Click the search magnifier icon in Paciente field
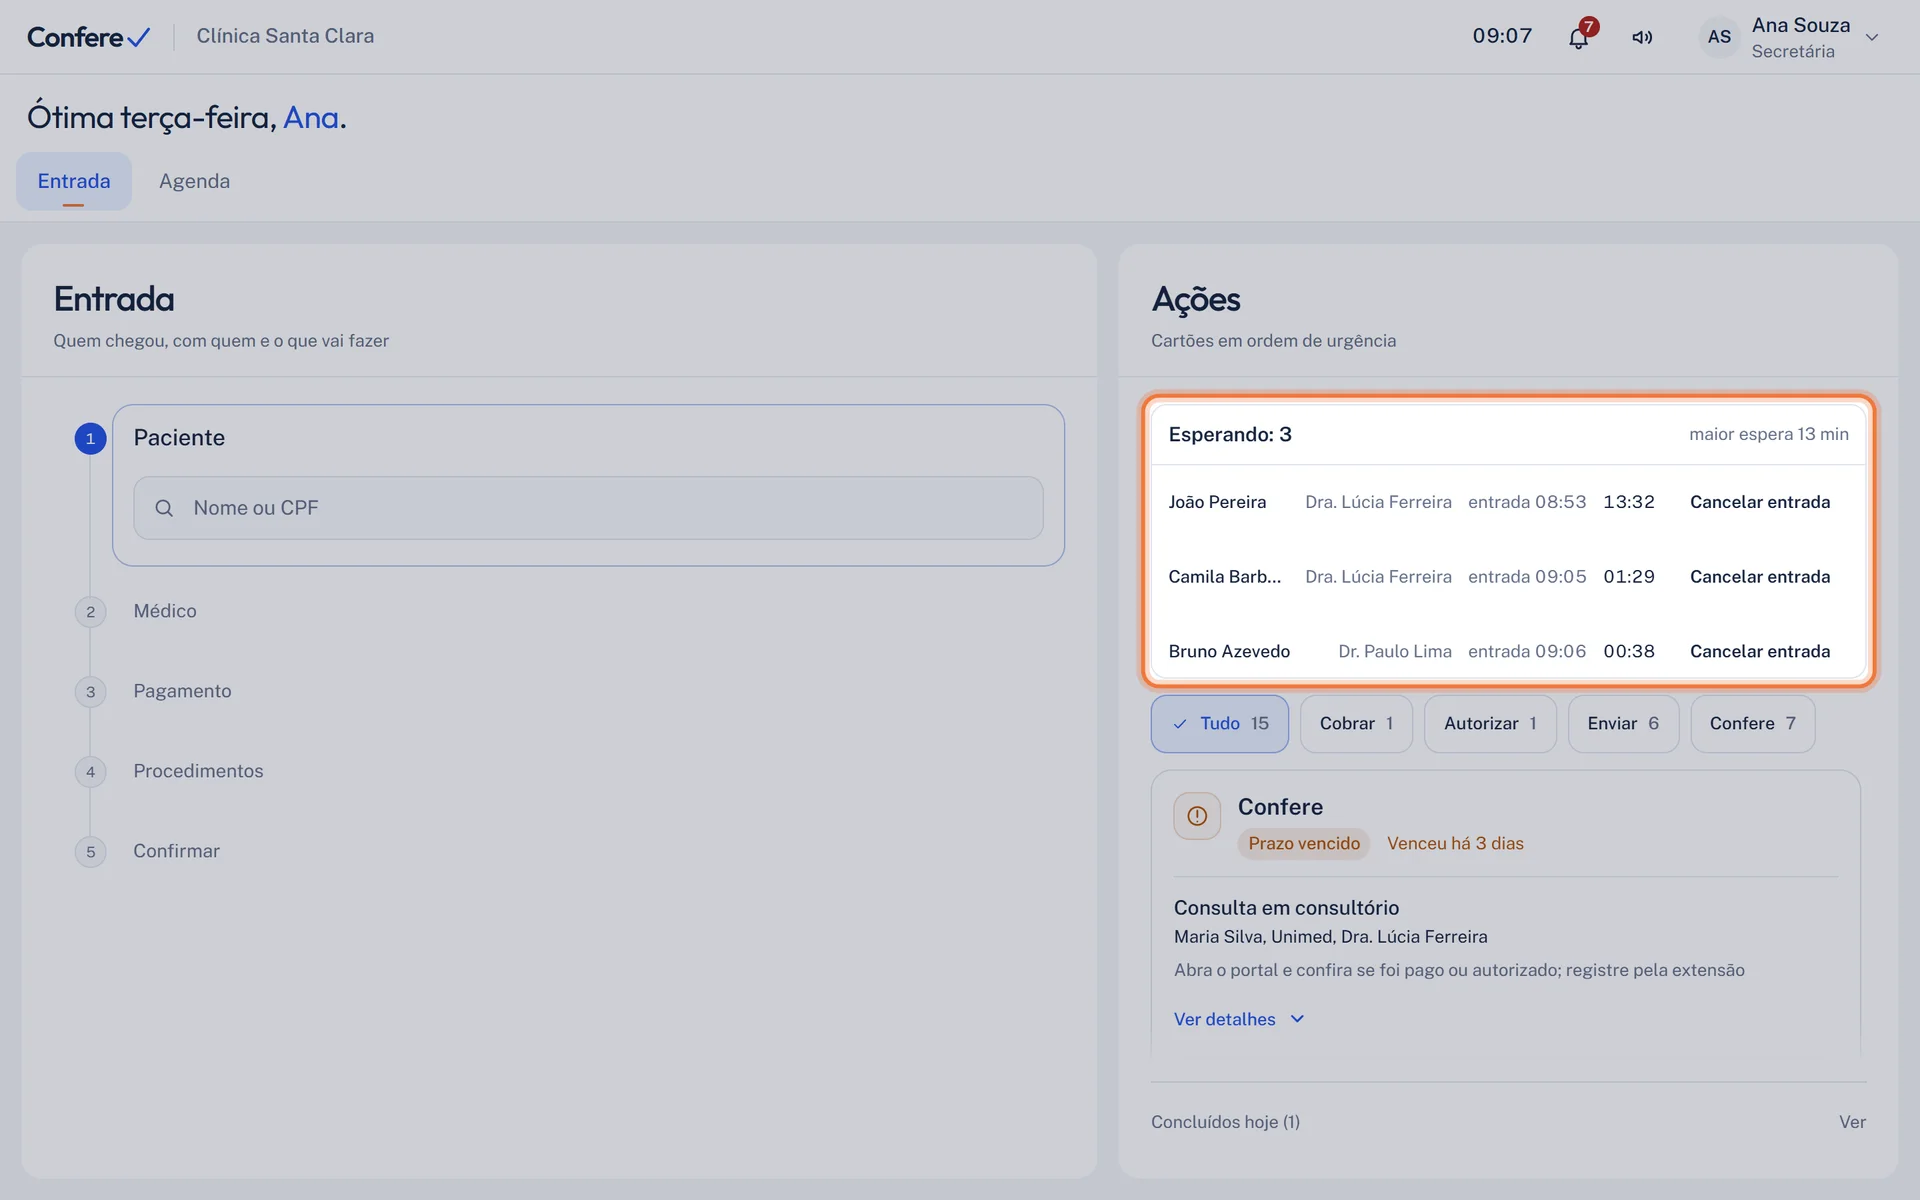Viewport: 1920px width, 1200px height. pyautogui.click(x=164, y=508)
